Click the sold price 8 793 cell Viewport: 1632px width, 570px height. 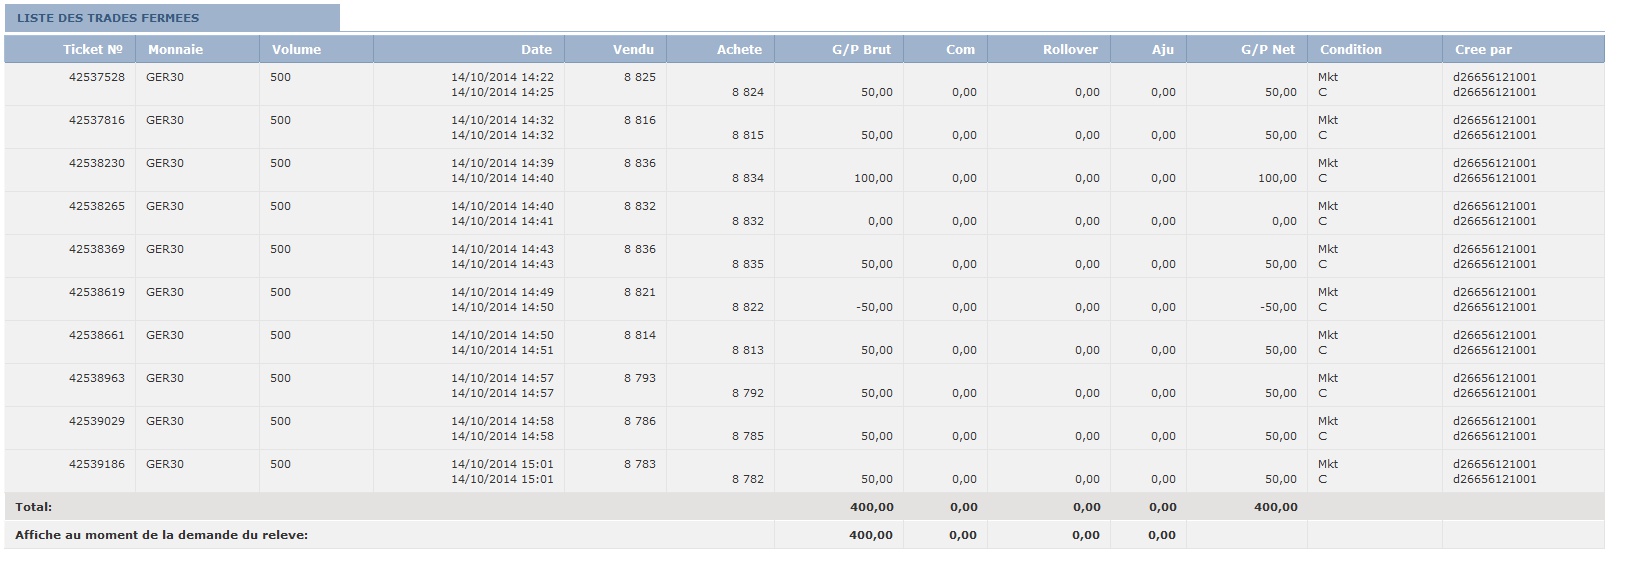coord(640,378)
